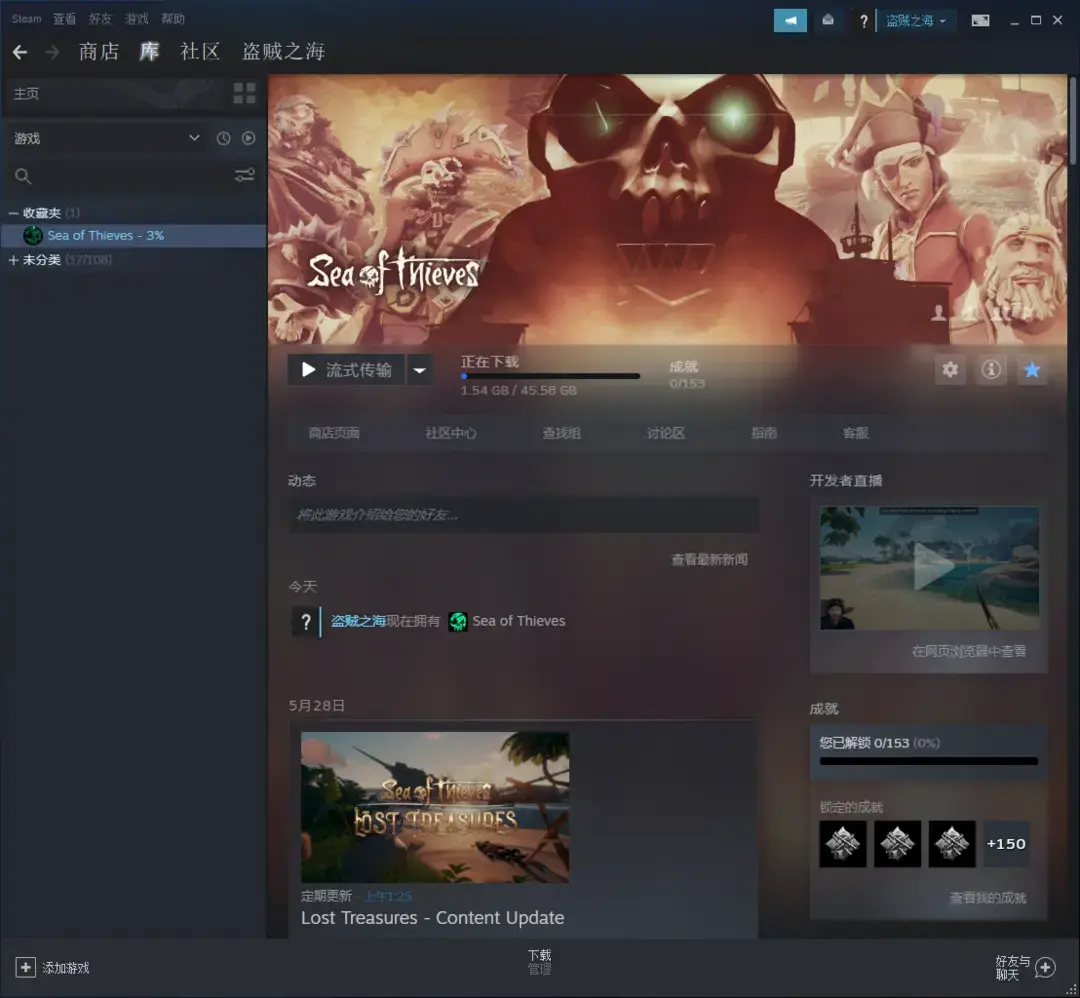Click the achievements 0/153 progress bar
This screenshot has height=998, width=1080.
(x=928, y=761)
